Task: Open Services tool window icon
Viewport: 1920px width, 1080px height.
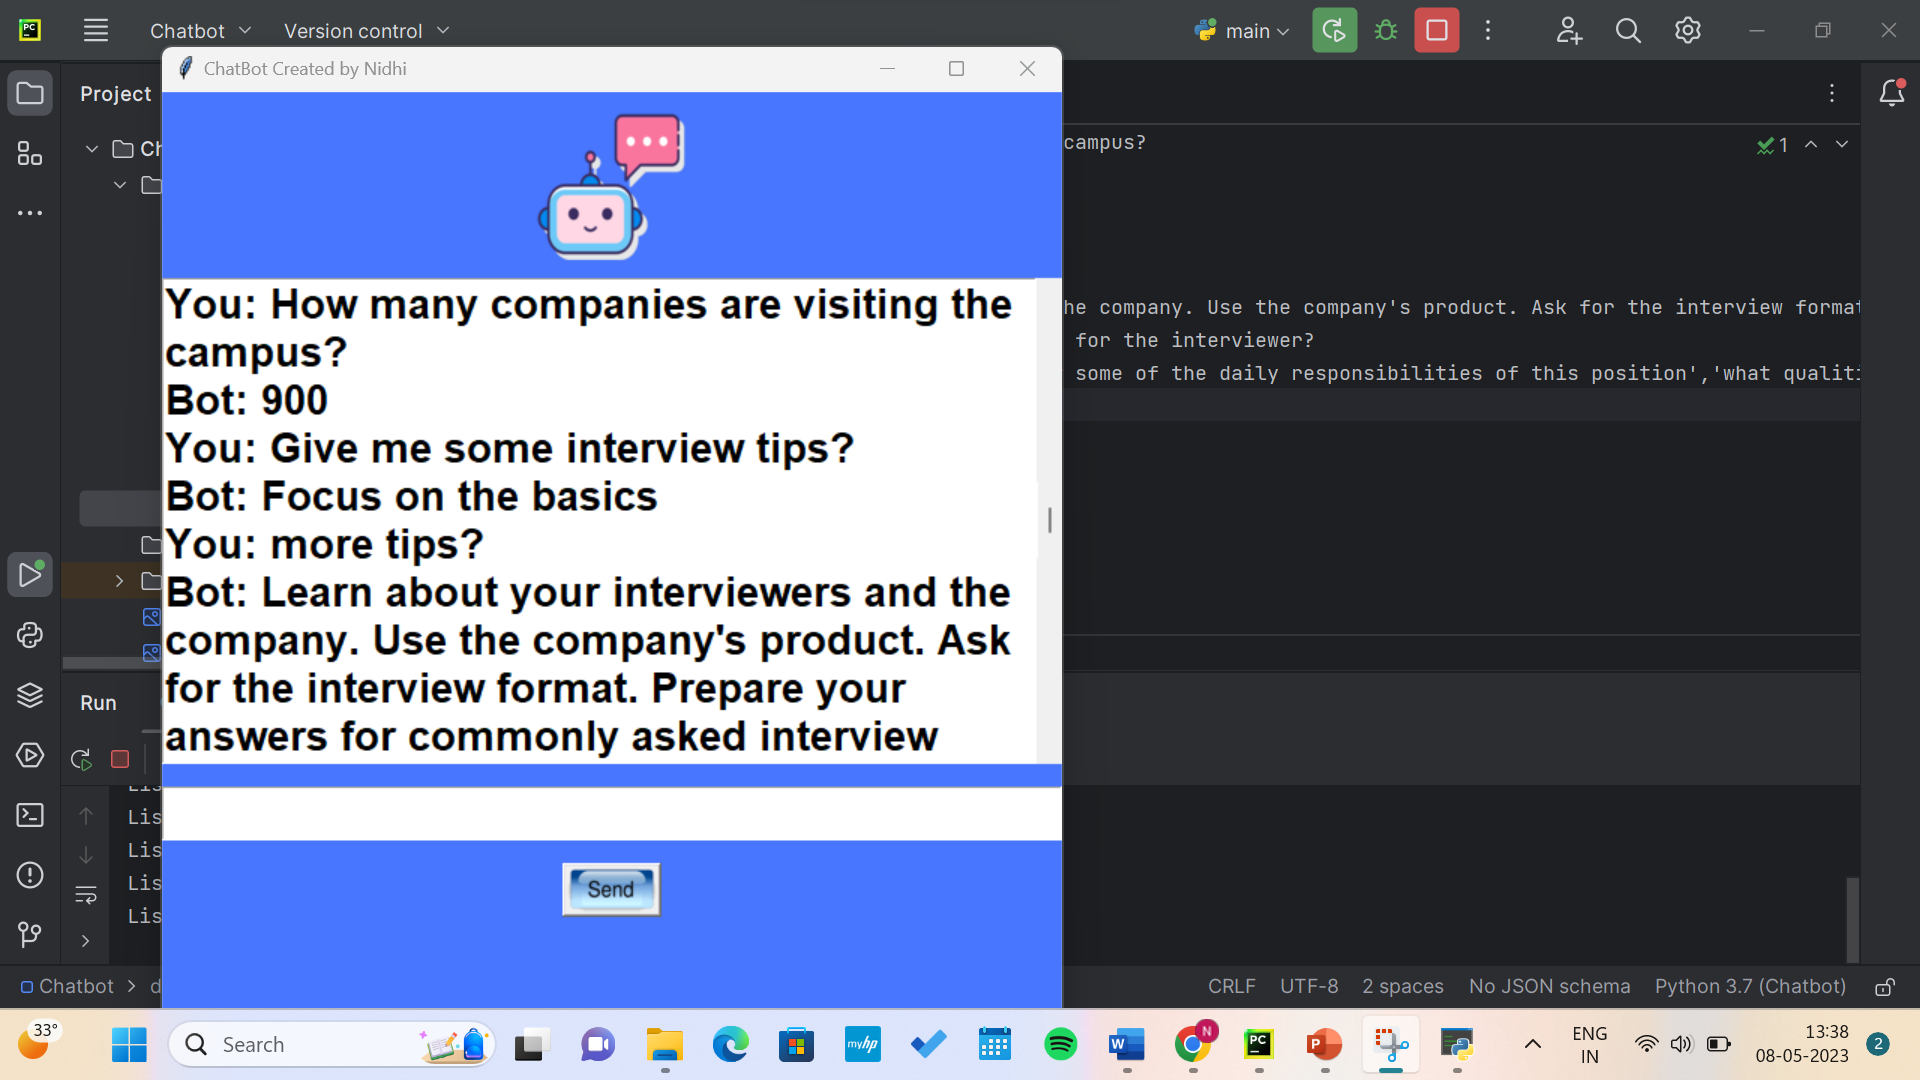Action: [30, 755]
